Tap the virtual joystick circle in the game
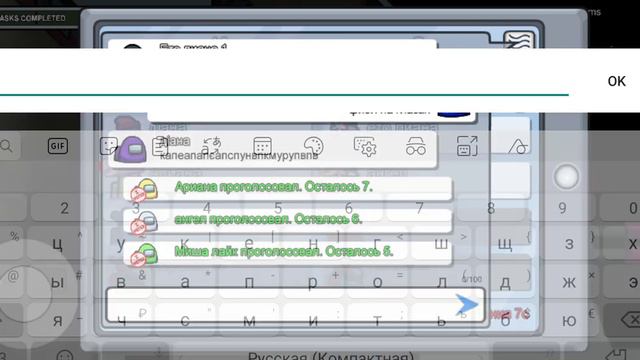The height and width of the screenshot is (360, 640). tap(24, 294)
